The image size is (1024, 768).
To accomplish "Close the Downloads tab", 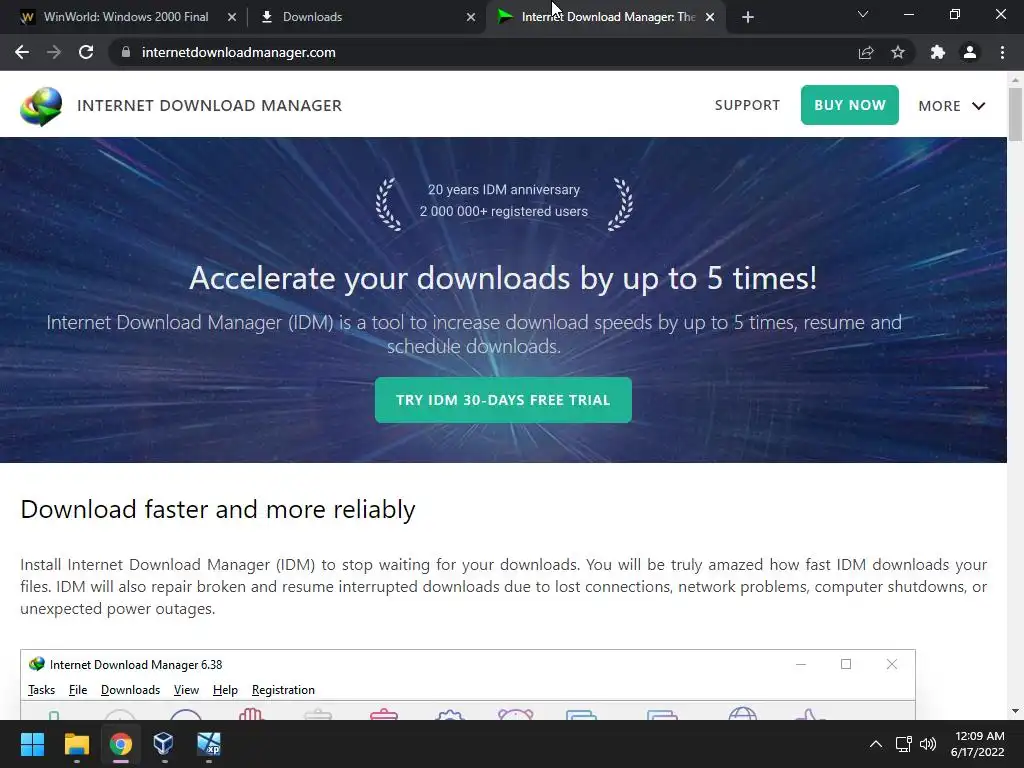I will click(x=471, y=17).
